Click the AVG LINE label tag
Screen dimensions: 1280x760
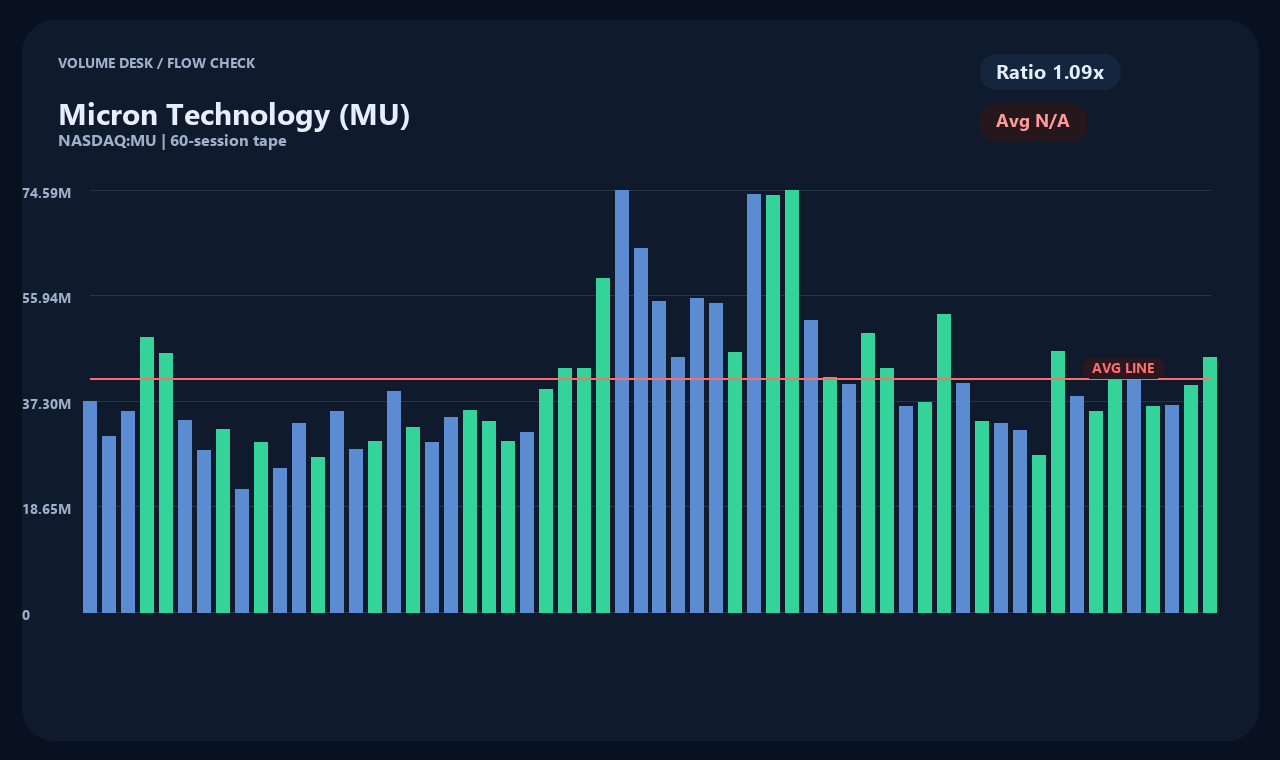coord(1123,368)
